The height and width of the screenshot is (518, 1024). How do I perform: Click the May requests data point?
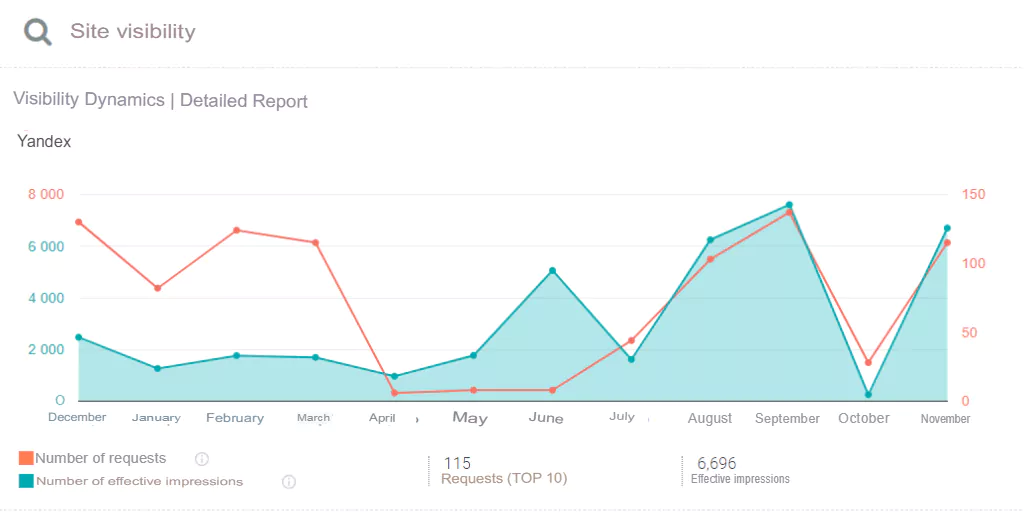[473, 390]
